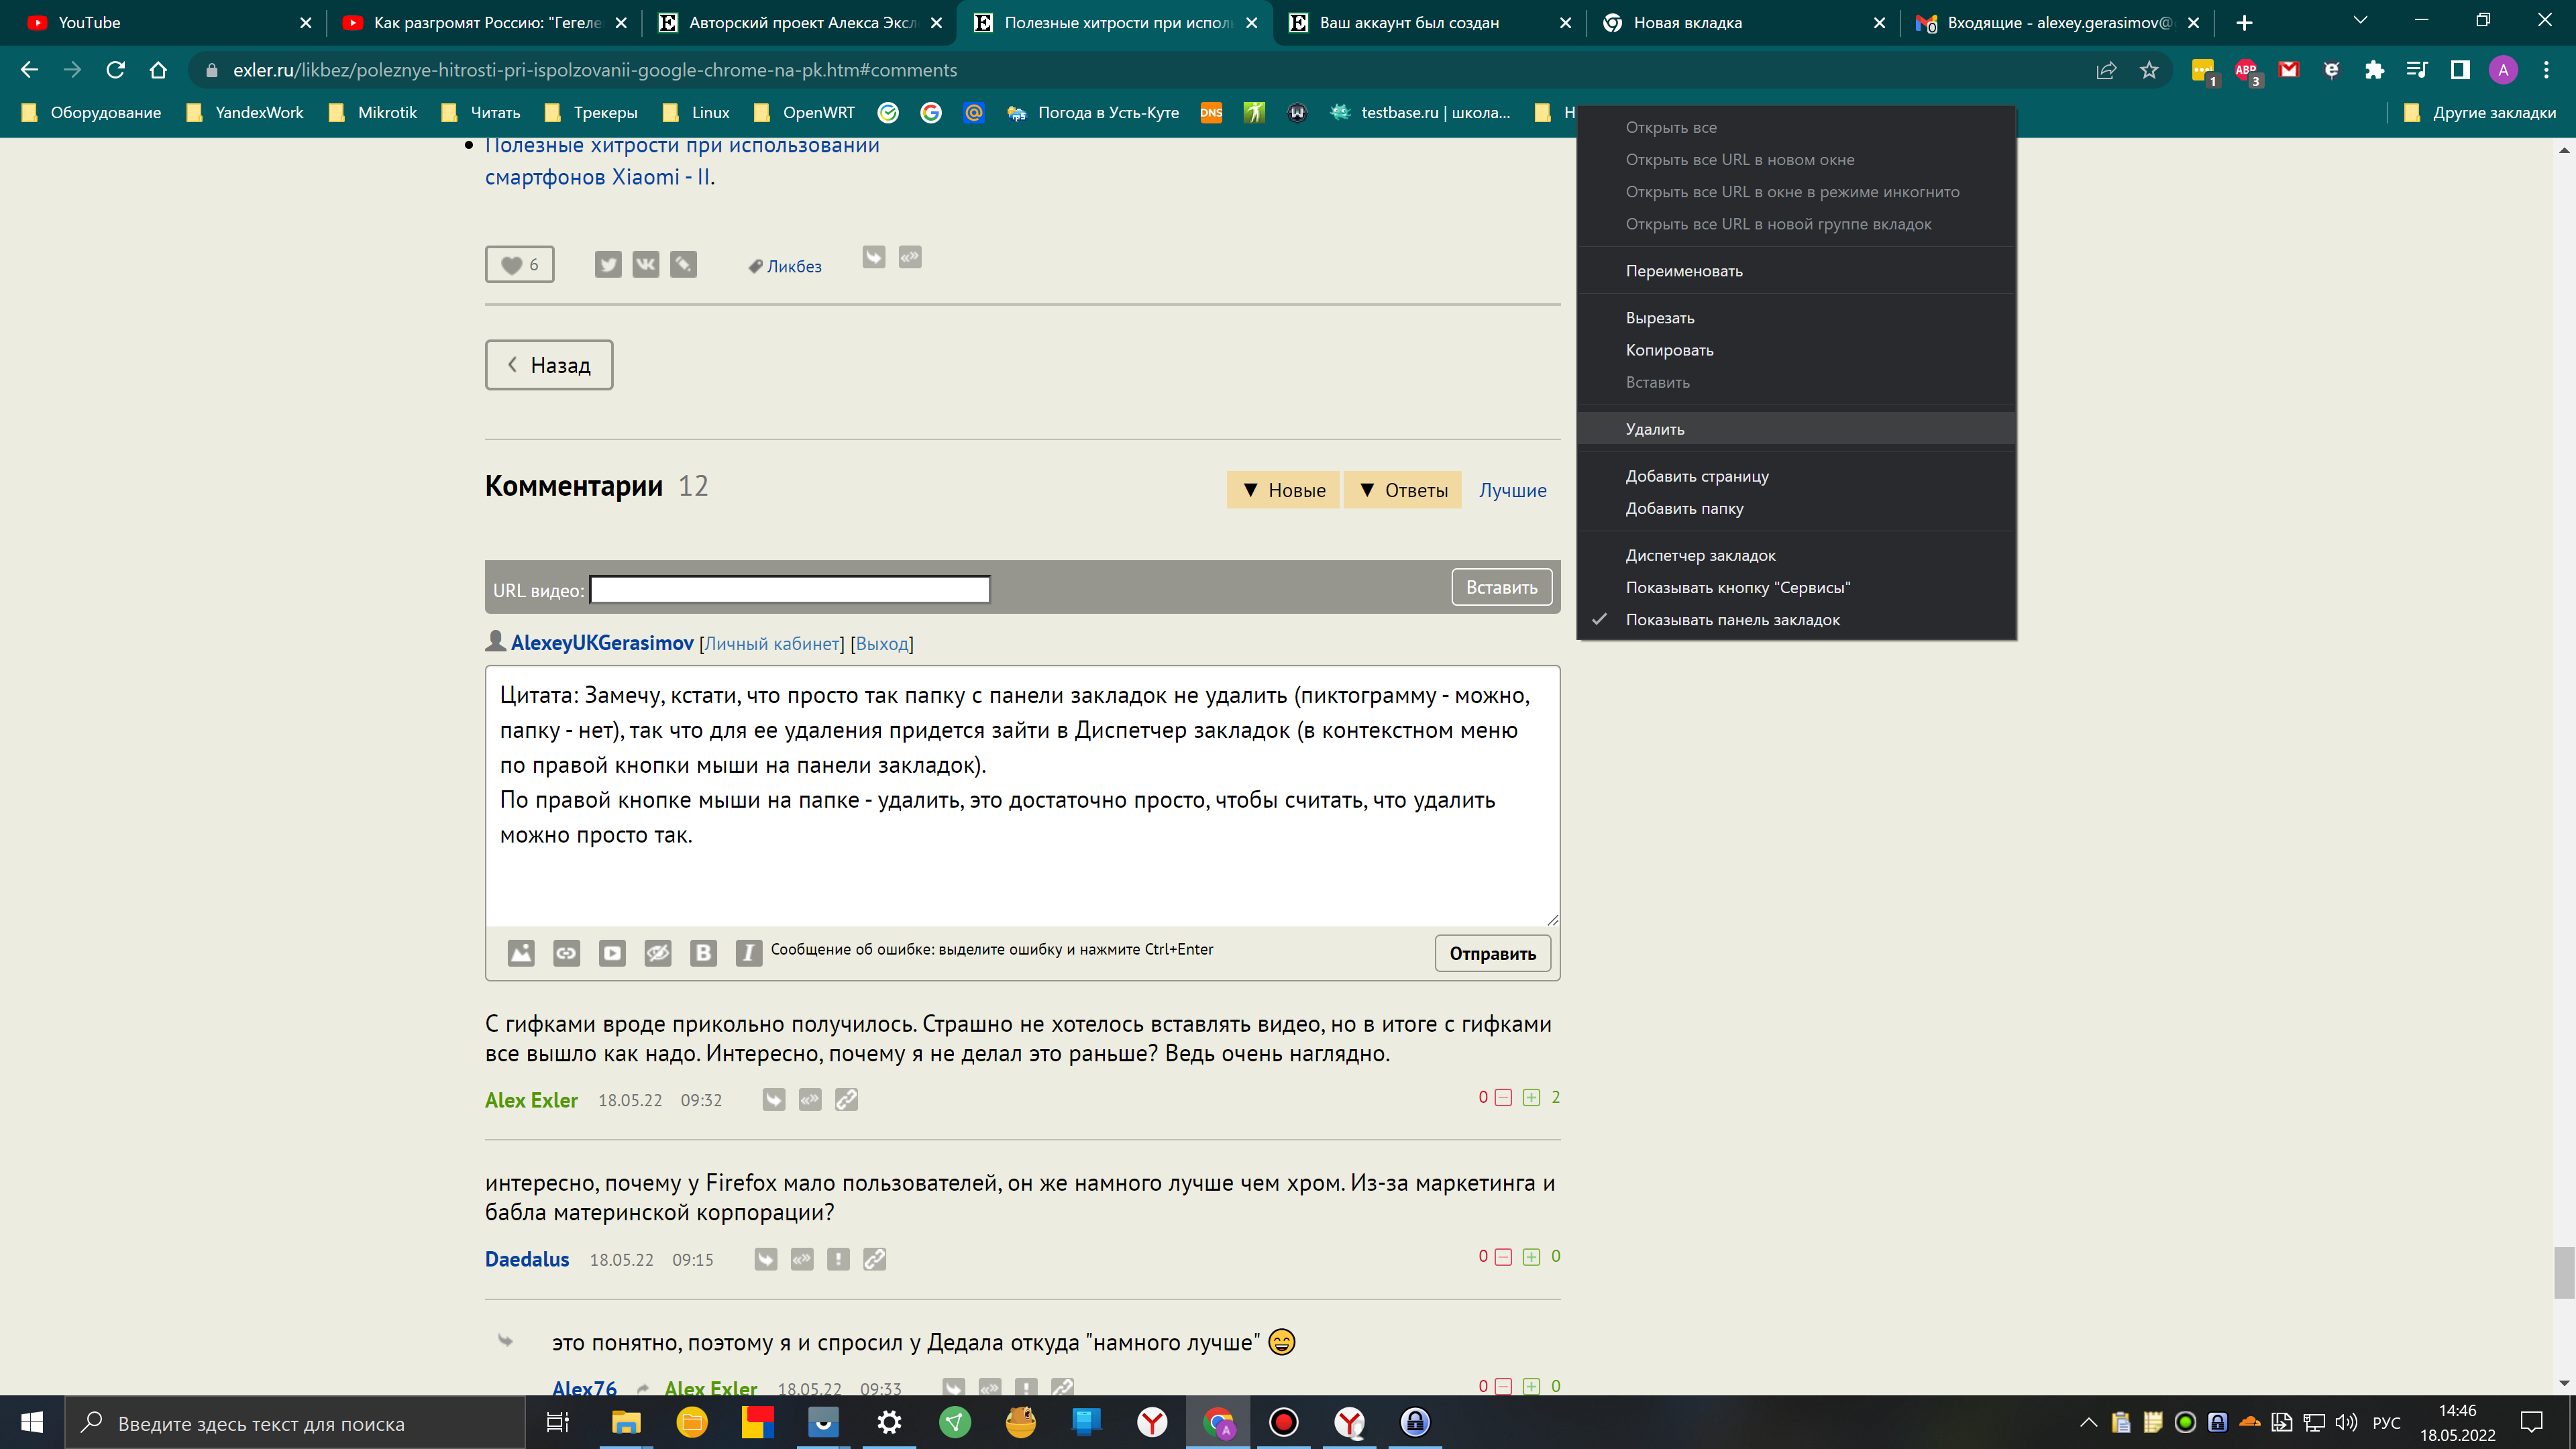Image resolution: width=2576 pixels, height=1449 pixels.
Task: Click the Отправить button in comment box
Action: coord(1491,952)
